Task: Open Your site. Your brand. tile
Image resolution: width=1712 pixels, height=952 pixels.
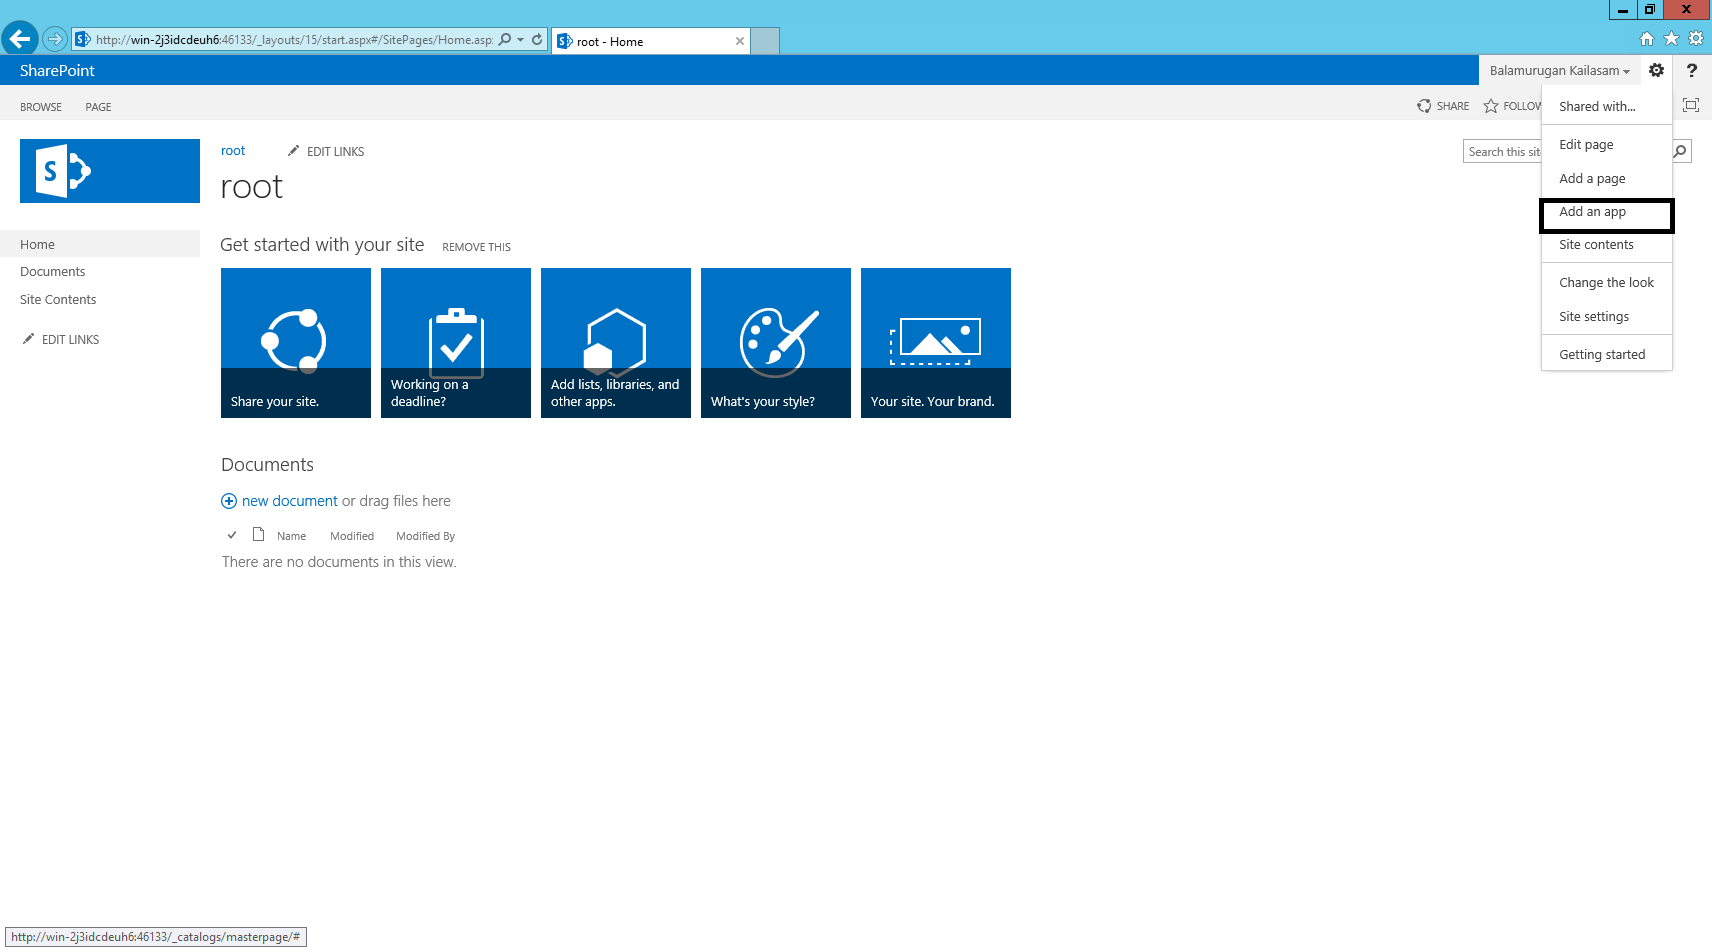Action: [x=936, y=343]
